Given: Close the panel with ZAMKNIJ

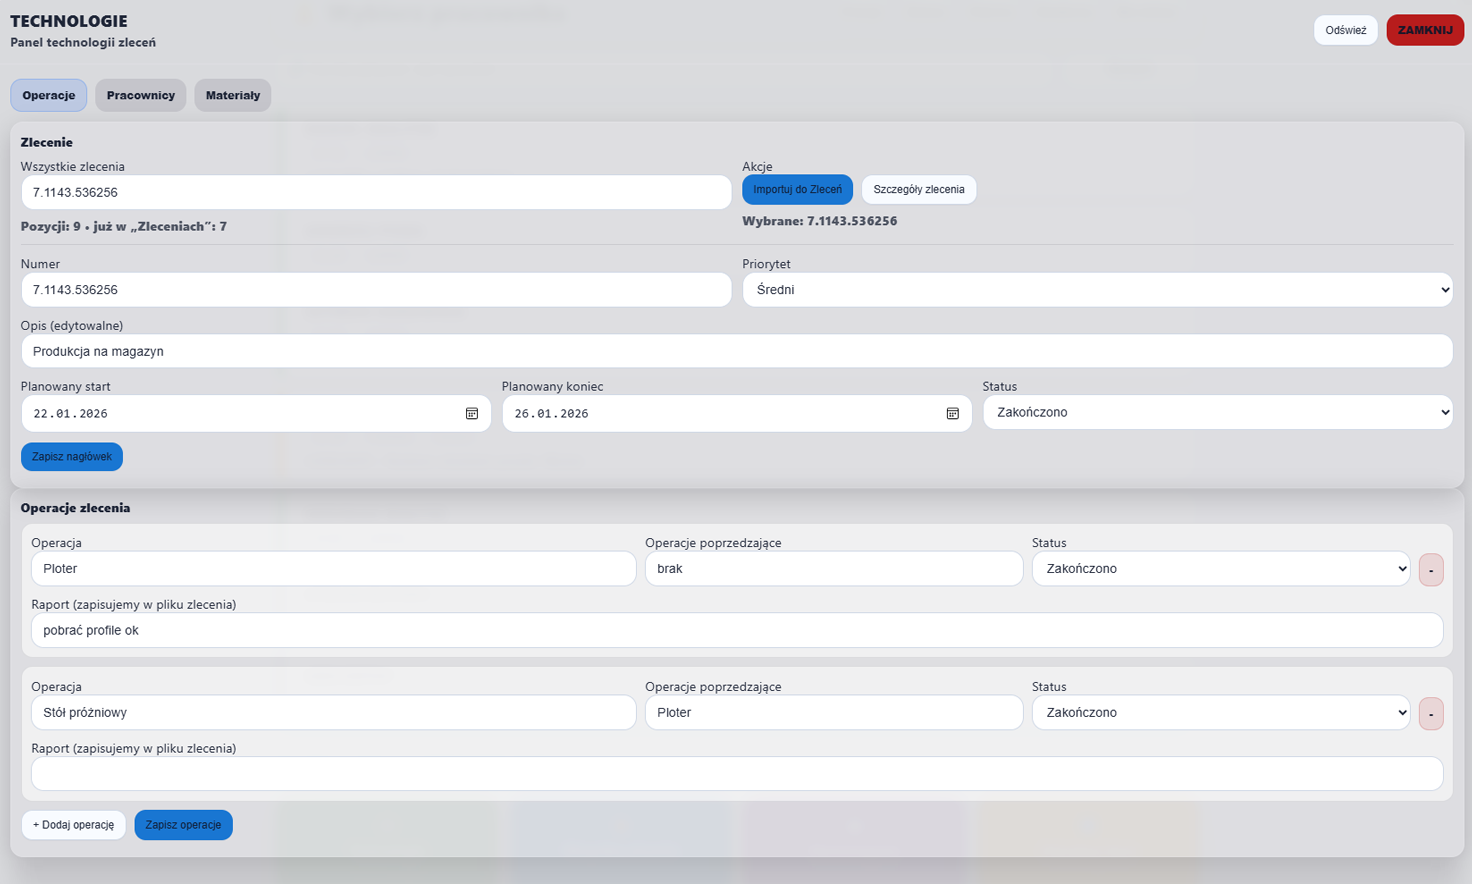Looking at the screenshot, I should pyautogui.click(x=1424, y=30).
